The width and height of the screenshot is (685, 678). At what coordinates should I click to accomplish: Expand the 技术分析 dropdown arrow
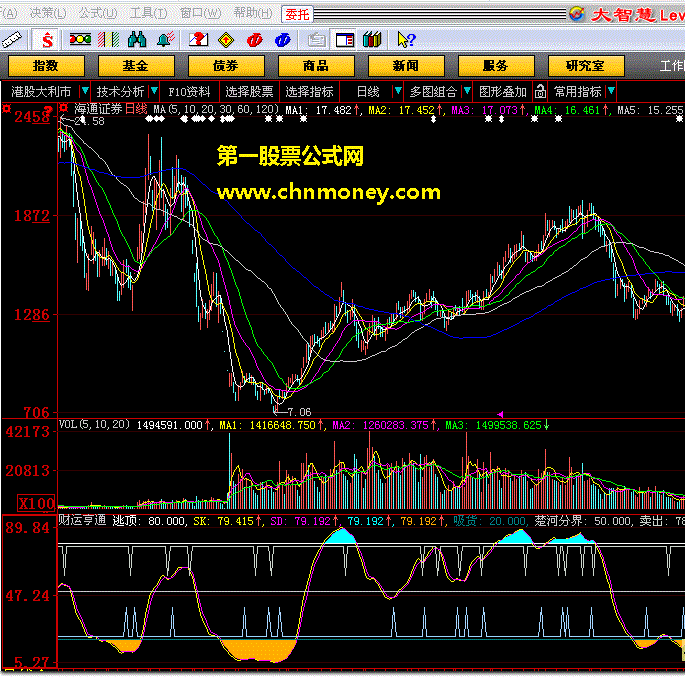154,91
